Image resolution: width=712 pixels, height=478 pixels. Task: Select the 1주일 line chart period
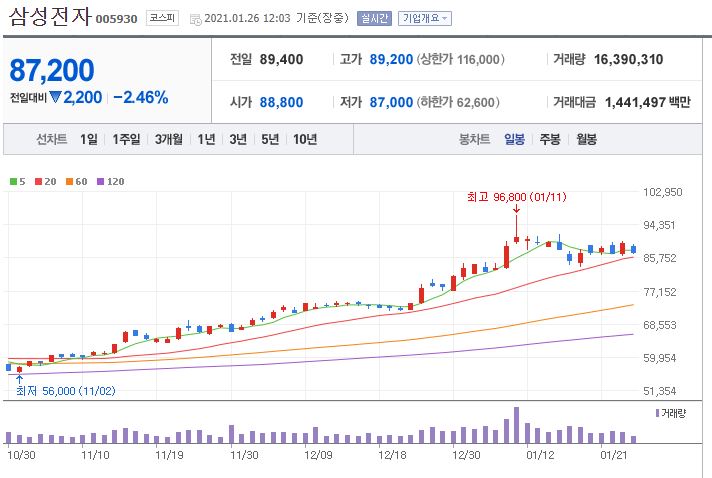point(126,139)
